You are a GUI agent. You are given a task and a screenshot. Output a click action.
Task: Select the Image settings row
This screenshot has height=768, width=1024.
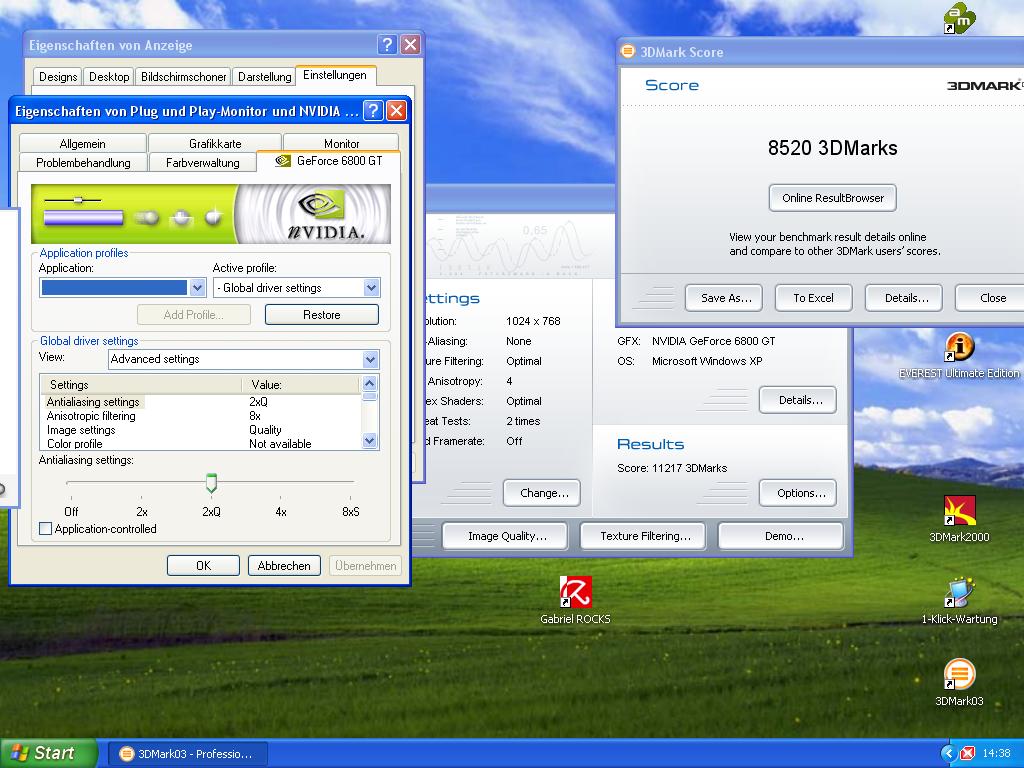point(200,430)
